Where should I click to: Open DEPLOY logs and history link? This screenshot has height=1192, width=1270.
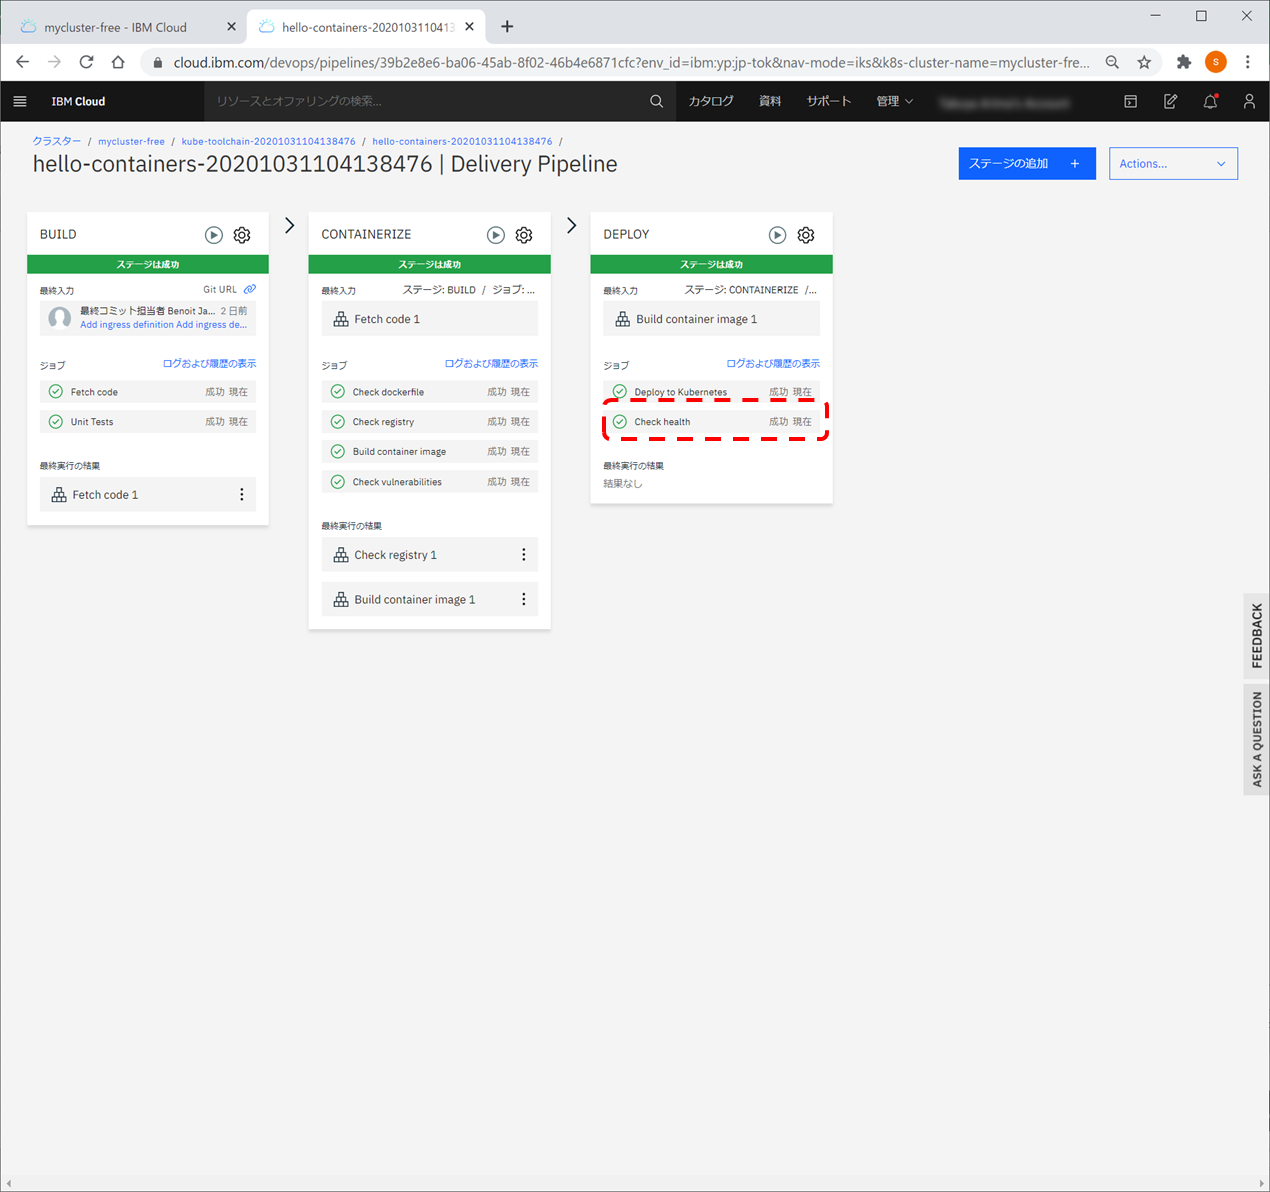click(773, 364)
